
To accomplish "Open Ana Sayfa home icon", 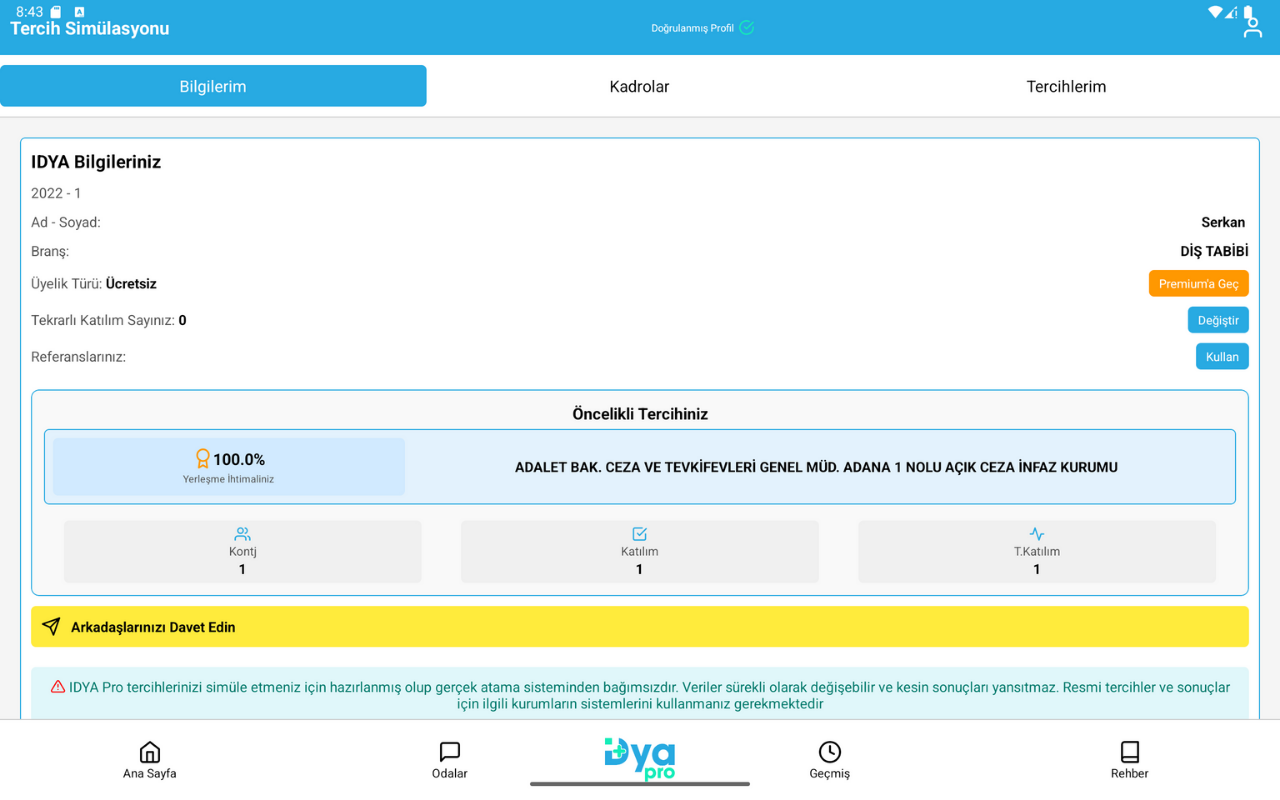I will click(150, 752).
